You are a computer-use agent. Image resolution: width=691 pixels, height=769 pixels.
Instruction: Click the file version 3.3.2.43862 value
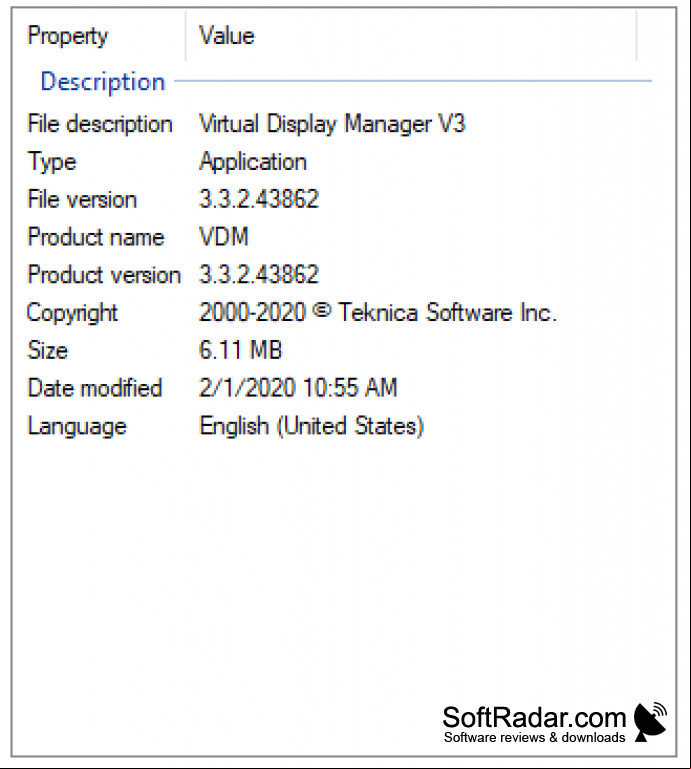(x=258, y=199)
